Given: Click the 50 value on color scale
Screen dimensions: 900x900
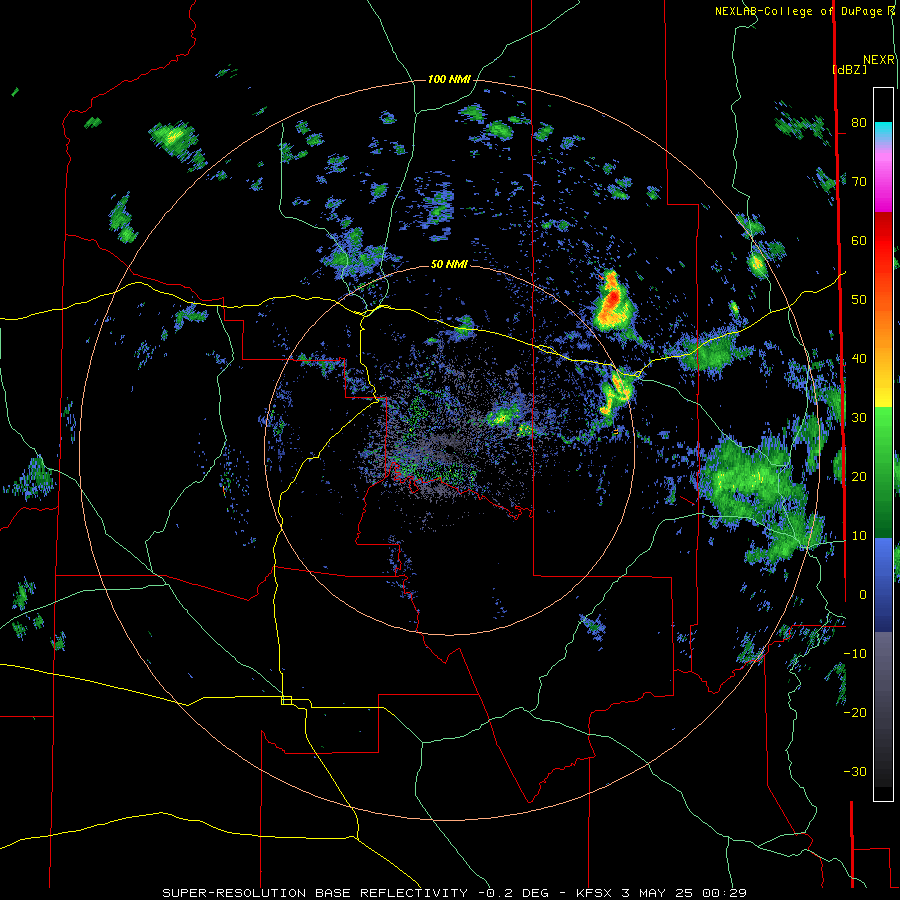Looking at the screenshot, I should click(859, 300).
